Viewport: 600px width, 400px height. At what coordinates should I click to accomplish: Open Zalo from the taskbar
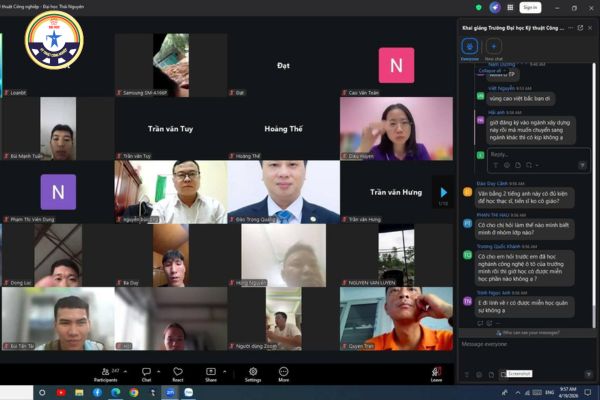tap(188, 392)
